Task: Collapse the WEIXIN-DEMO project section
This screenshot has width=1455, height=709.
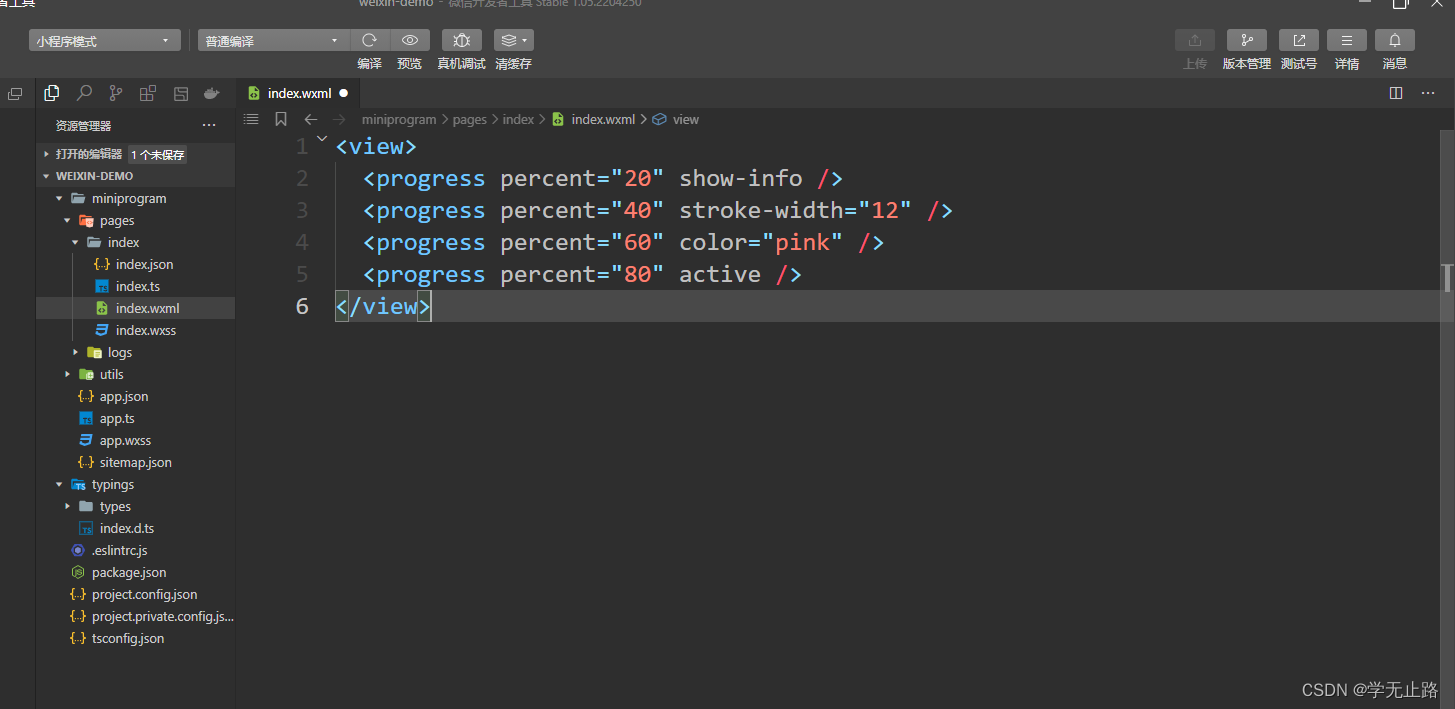Action: [x=46, y=176]
